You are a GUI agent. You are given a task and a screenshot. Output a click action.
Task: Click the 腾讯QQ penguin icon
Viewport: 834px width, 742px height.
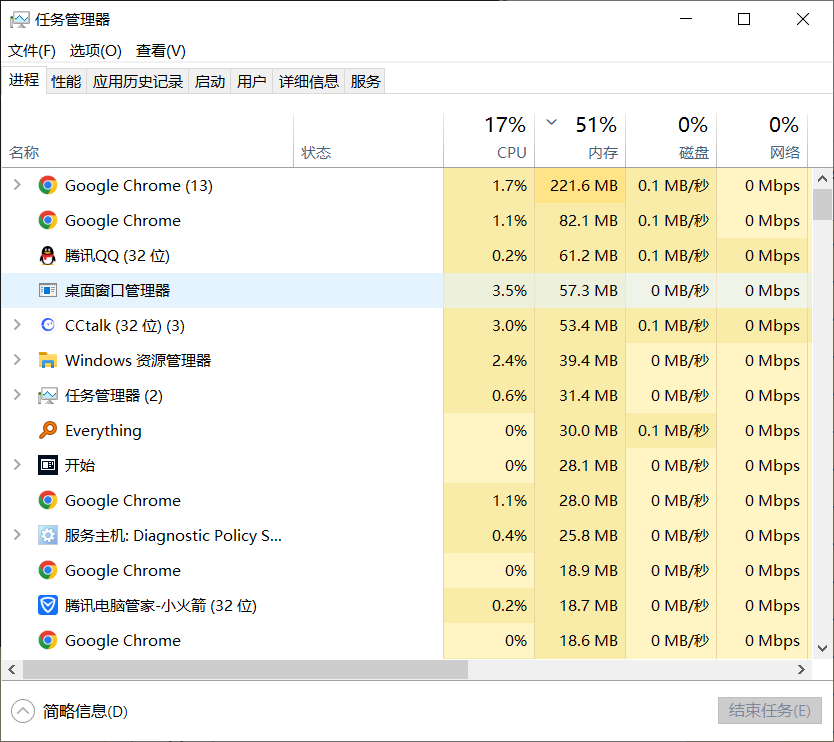click(48, 255)
